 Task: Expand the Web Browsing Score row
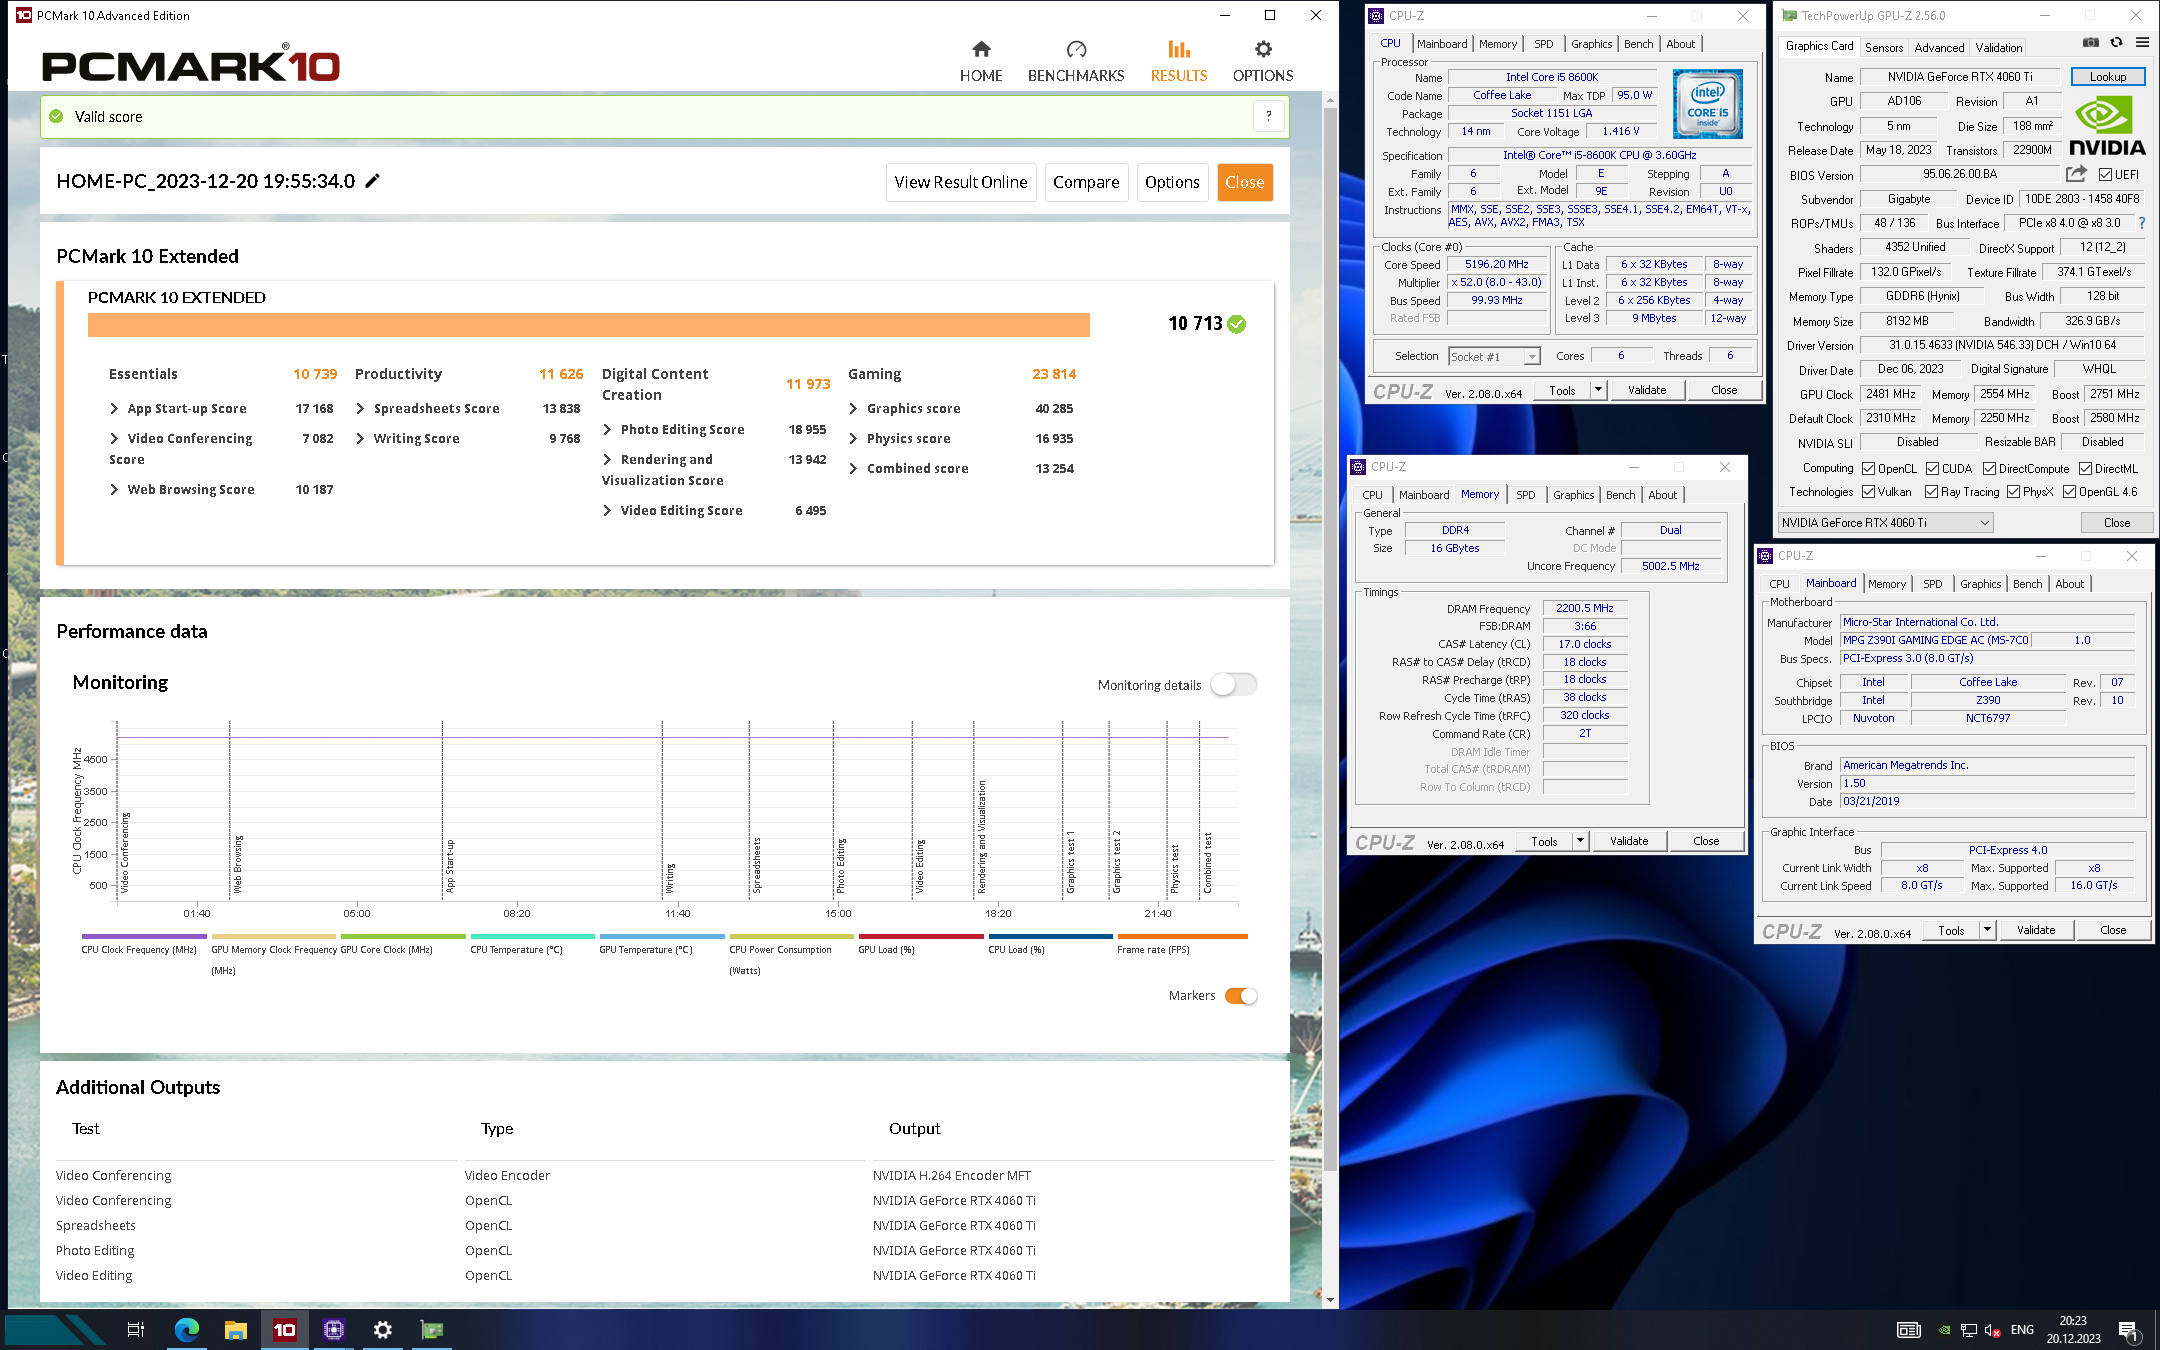(x=114, y=489)
